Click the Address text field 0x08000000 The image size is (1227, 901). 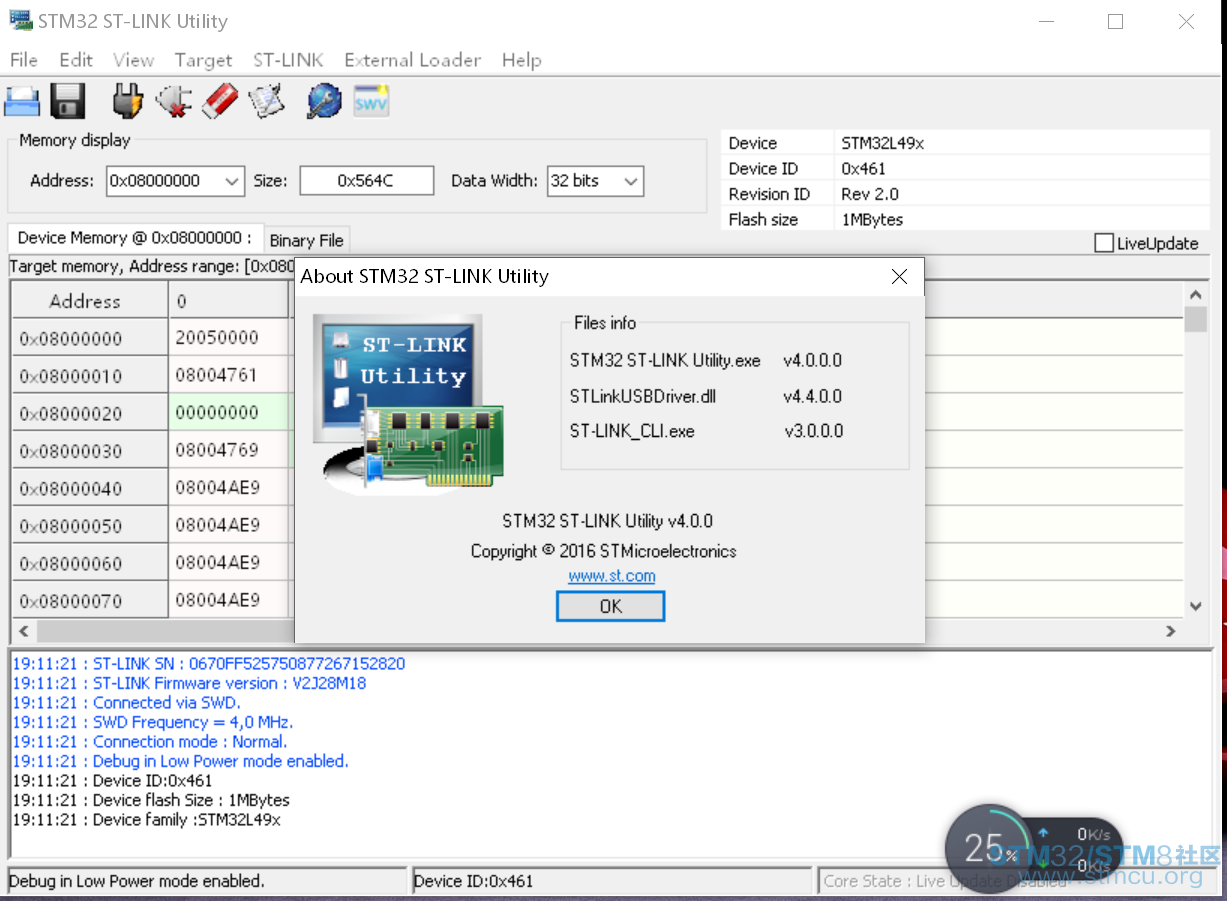[x=163, y=181]
